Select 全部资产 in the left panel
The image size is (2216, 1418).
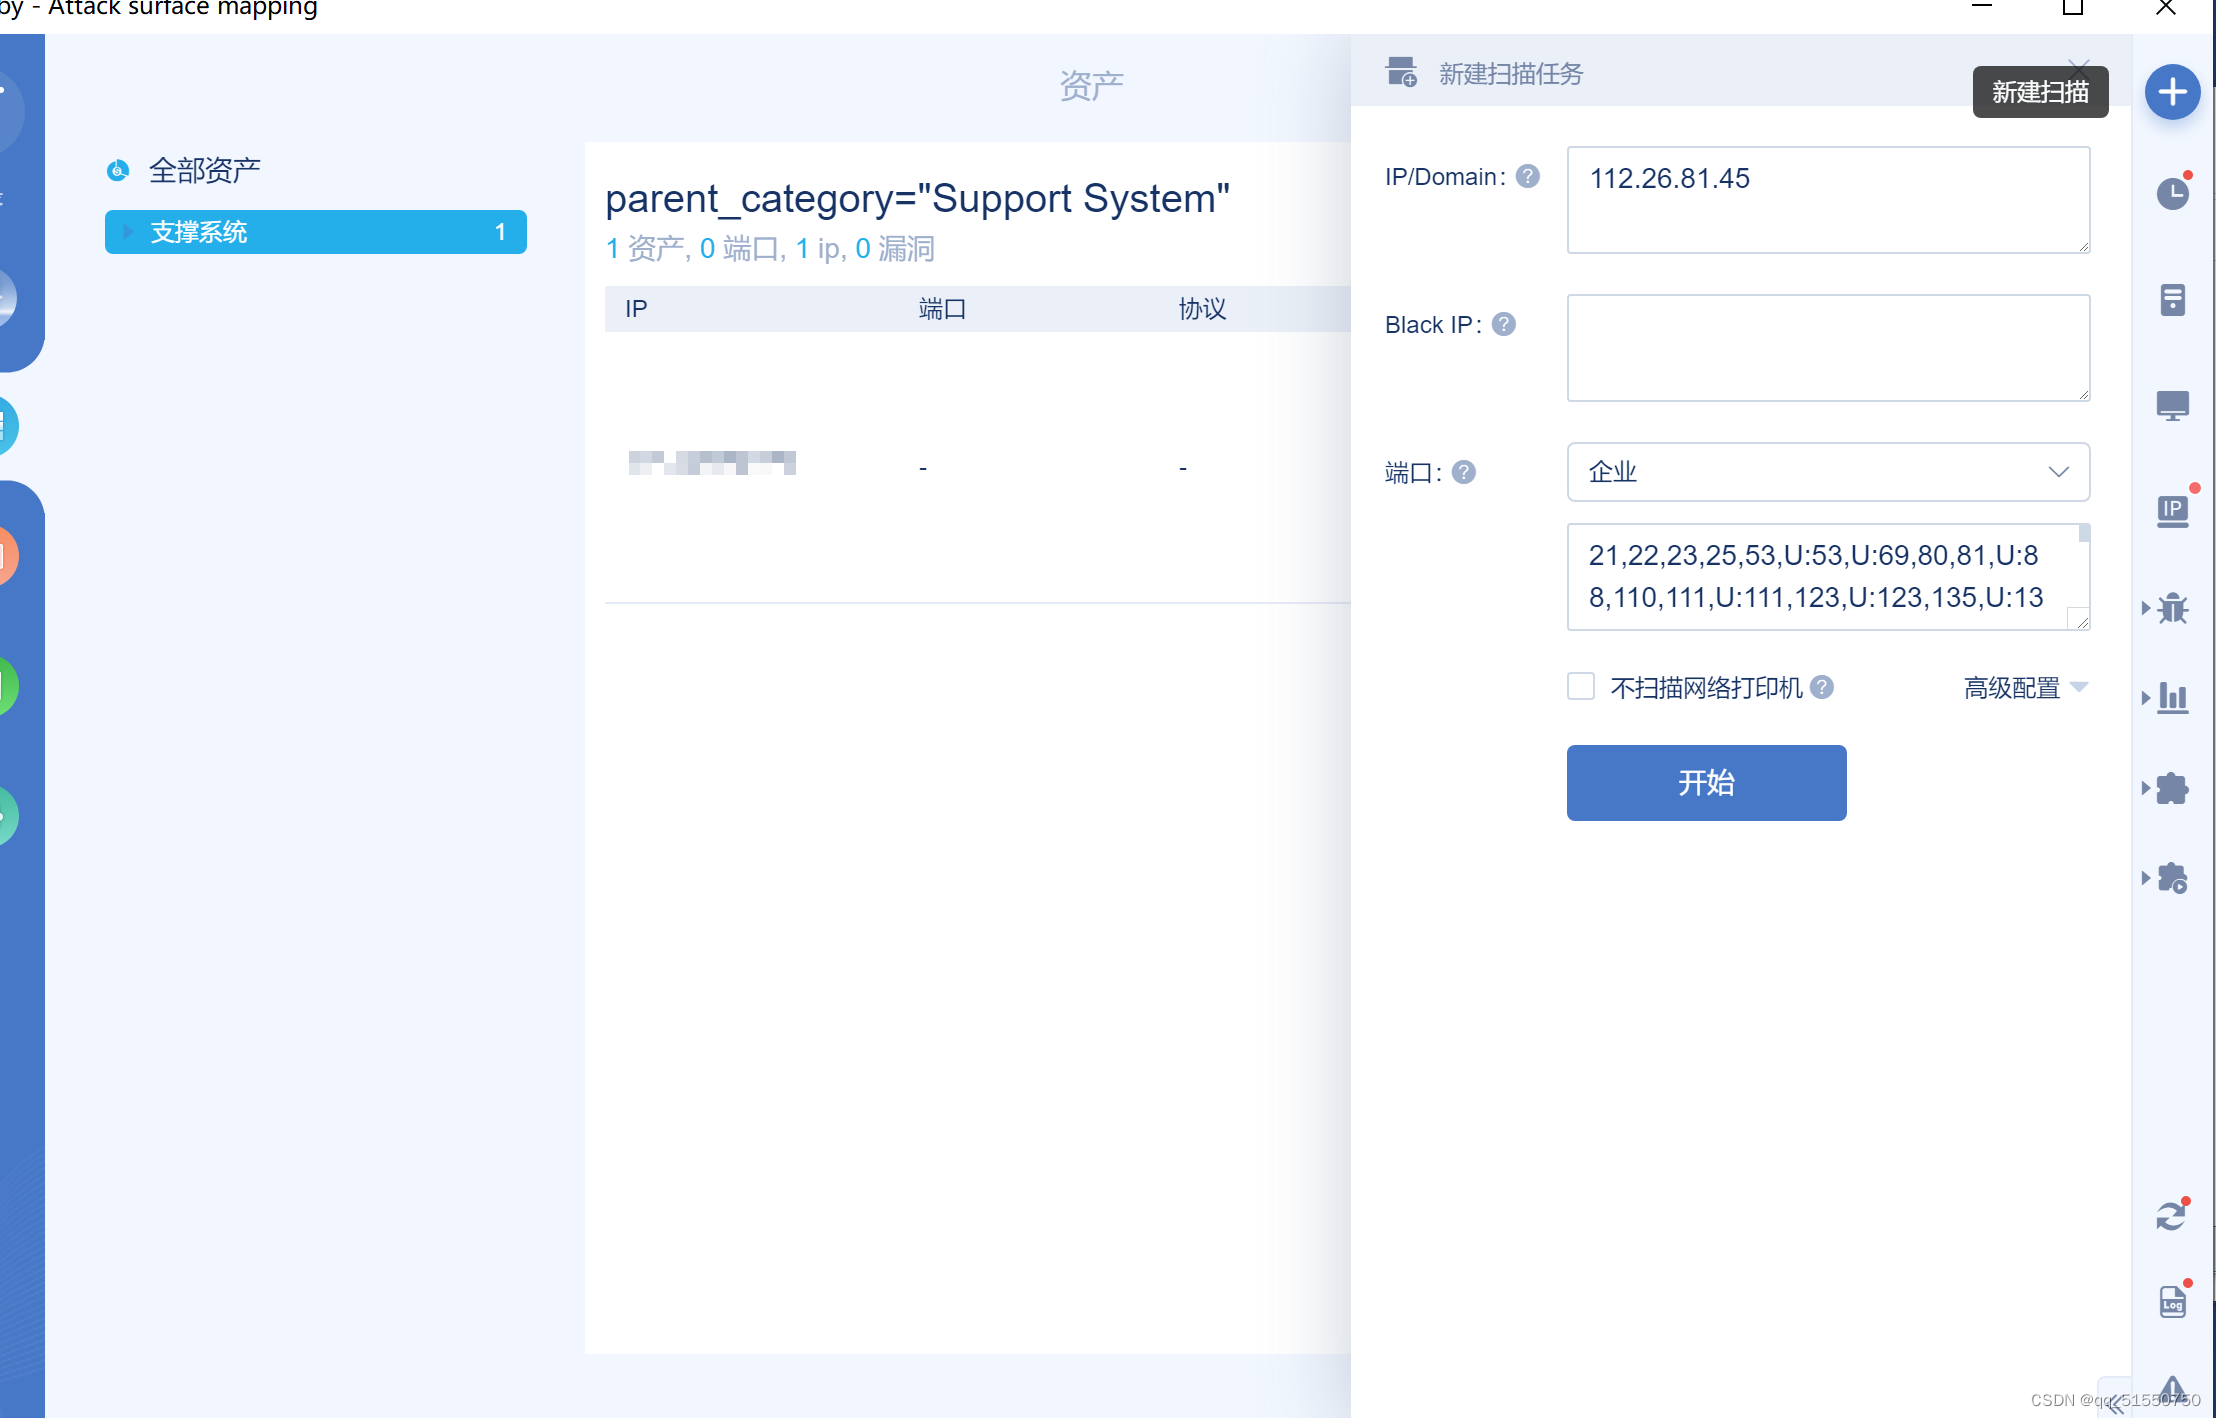(x=204, y=170)
